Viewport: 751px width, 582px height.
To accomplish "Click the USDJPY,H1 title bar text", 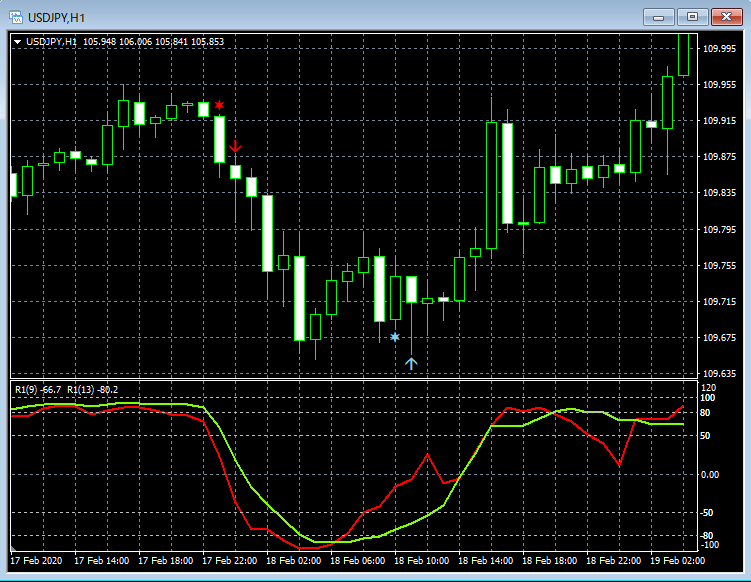I will coord(56,18).
